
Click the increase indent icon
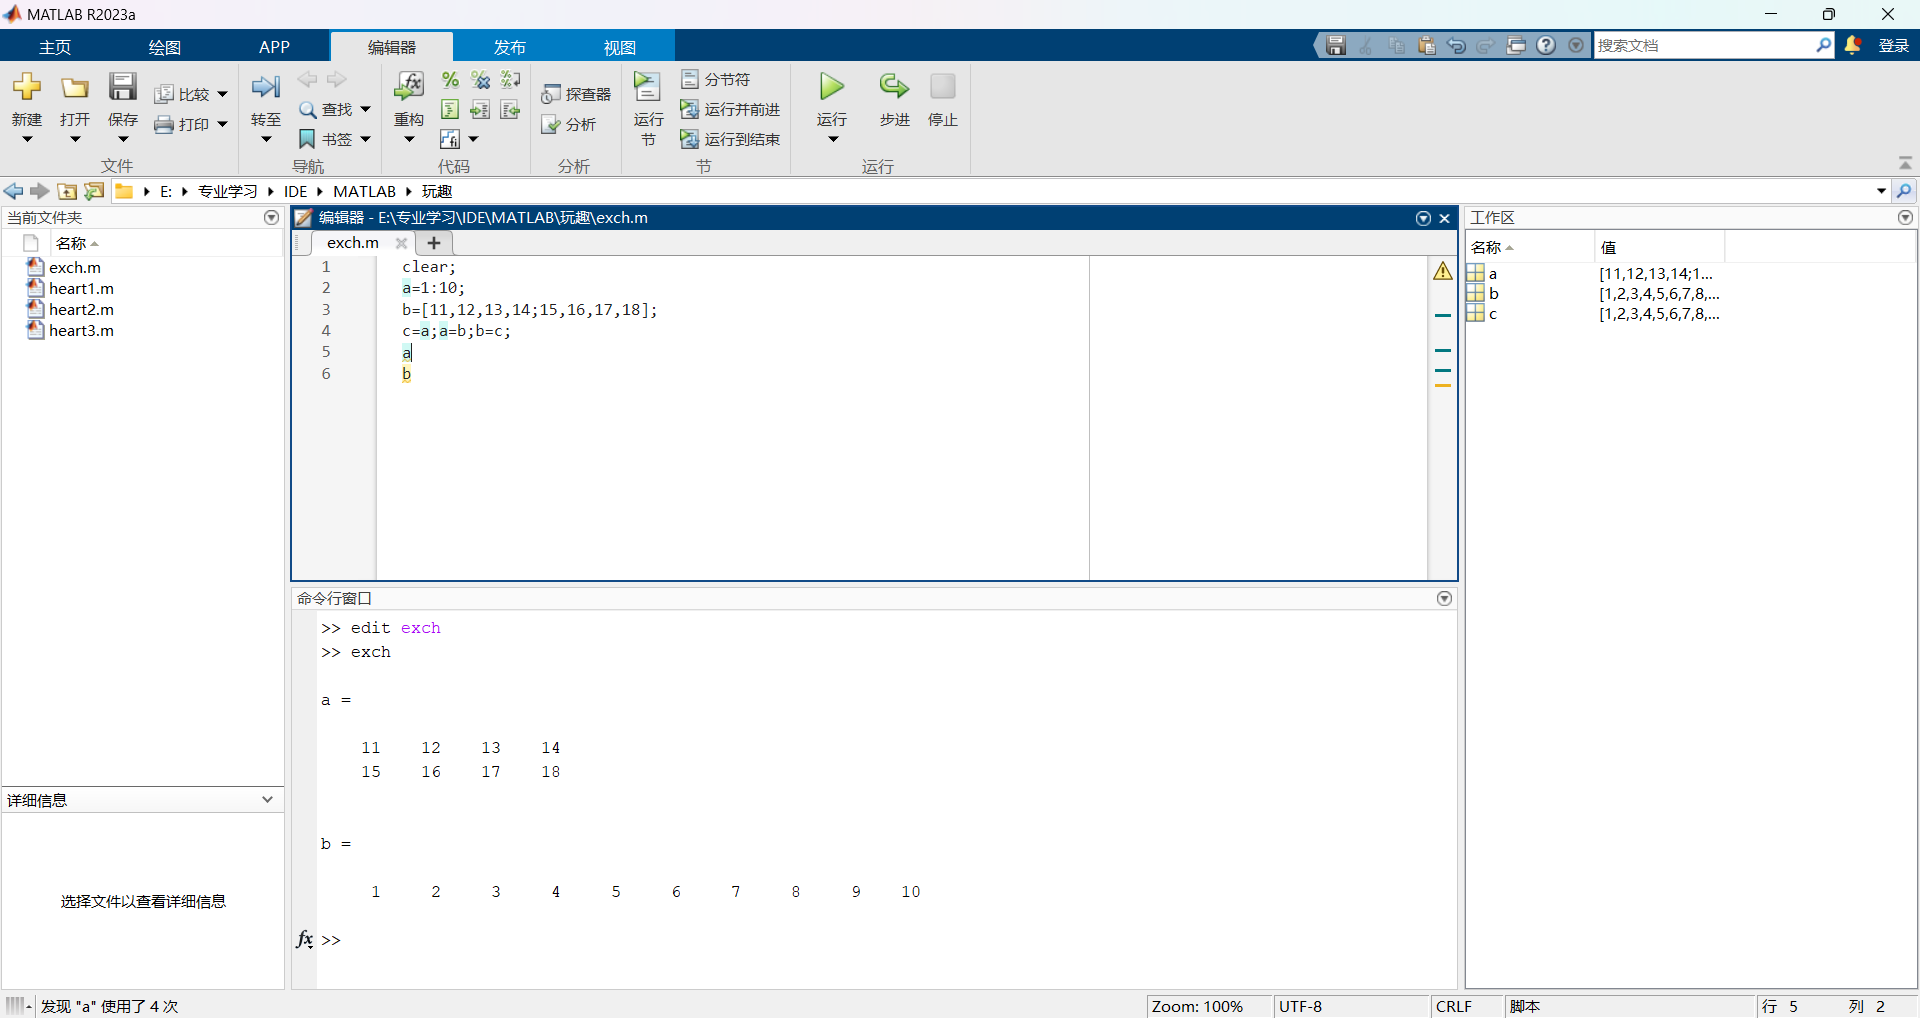[x=481, y=110]
